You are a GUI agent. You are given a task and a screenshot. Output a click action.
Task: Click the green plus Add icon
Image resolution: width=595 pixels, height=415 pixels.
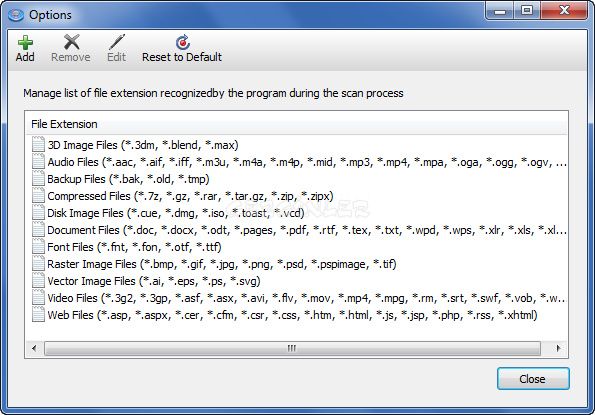tap(25, 42)
